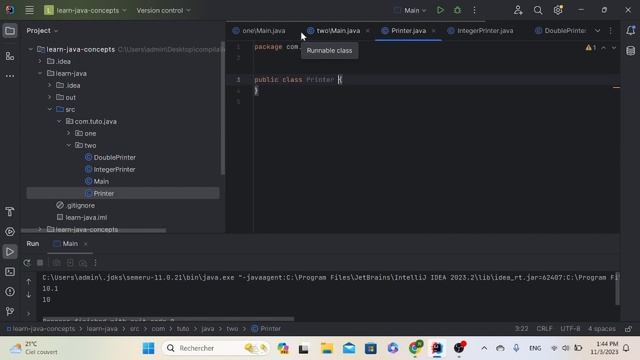Open the main hamburger menu
The height and width of the screenshot is (360, 640).
click(x=29, y=10)
